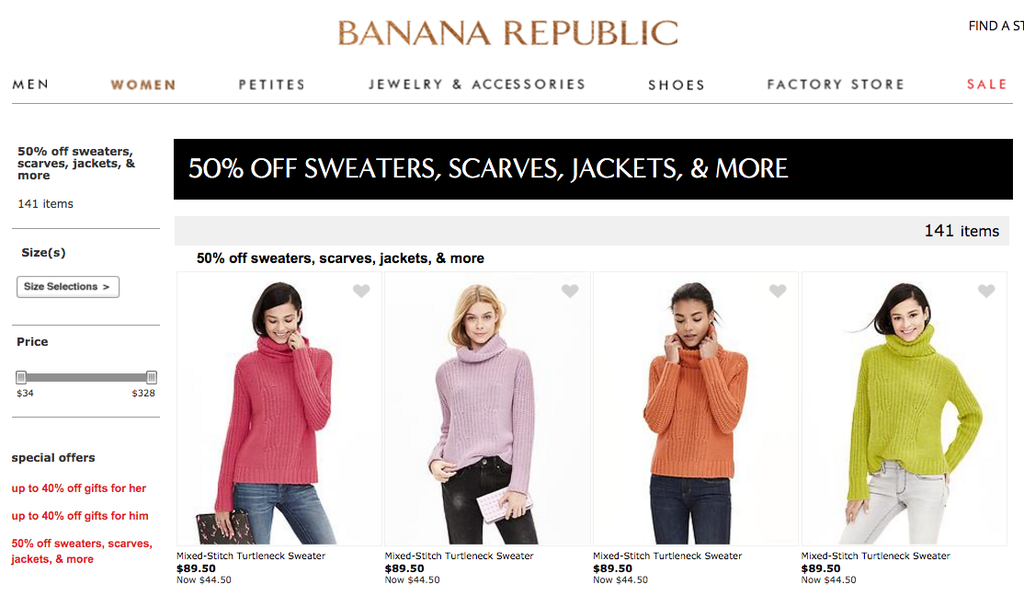This screenshot has height=596, width=1024.
Task: Click the Banana Republic logo
Action: (x=508, y=33)
